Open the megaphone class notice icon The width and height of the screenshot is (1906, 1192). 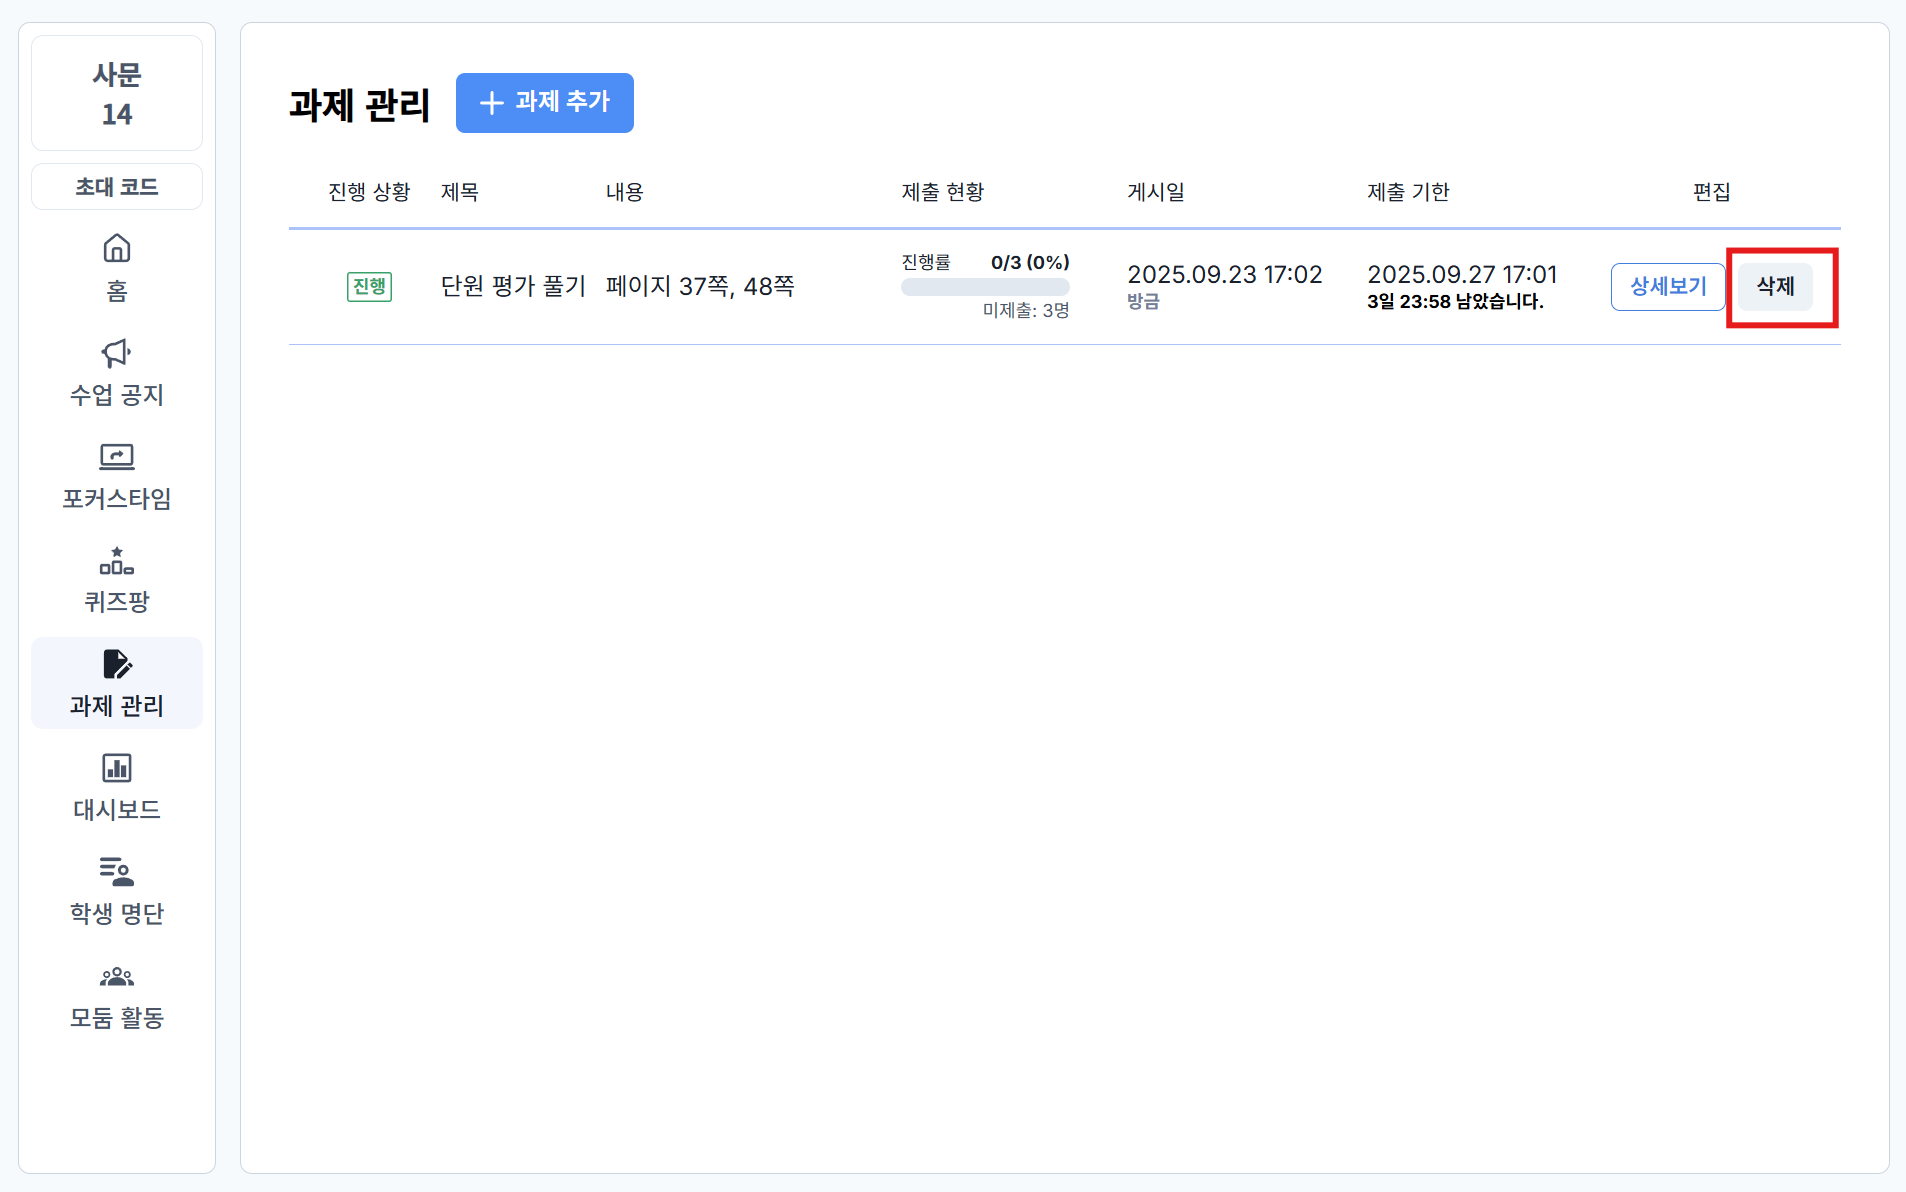coord(117,353)
